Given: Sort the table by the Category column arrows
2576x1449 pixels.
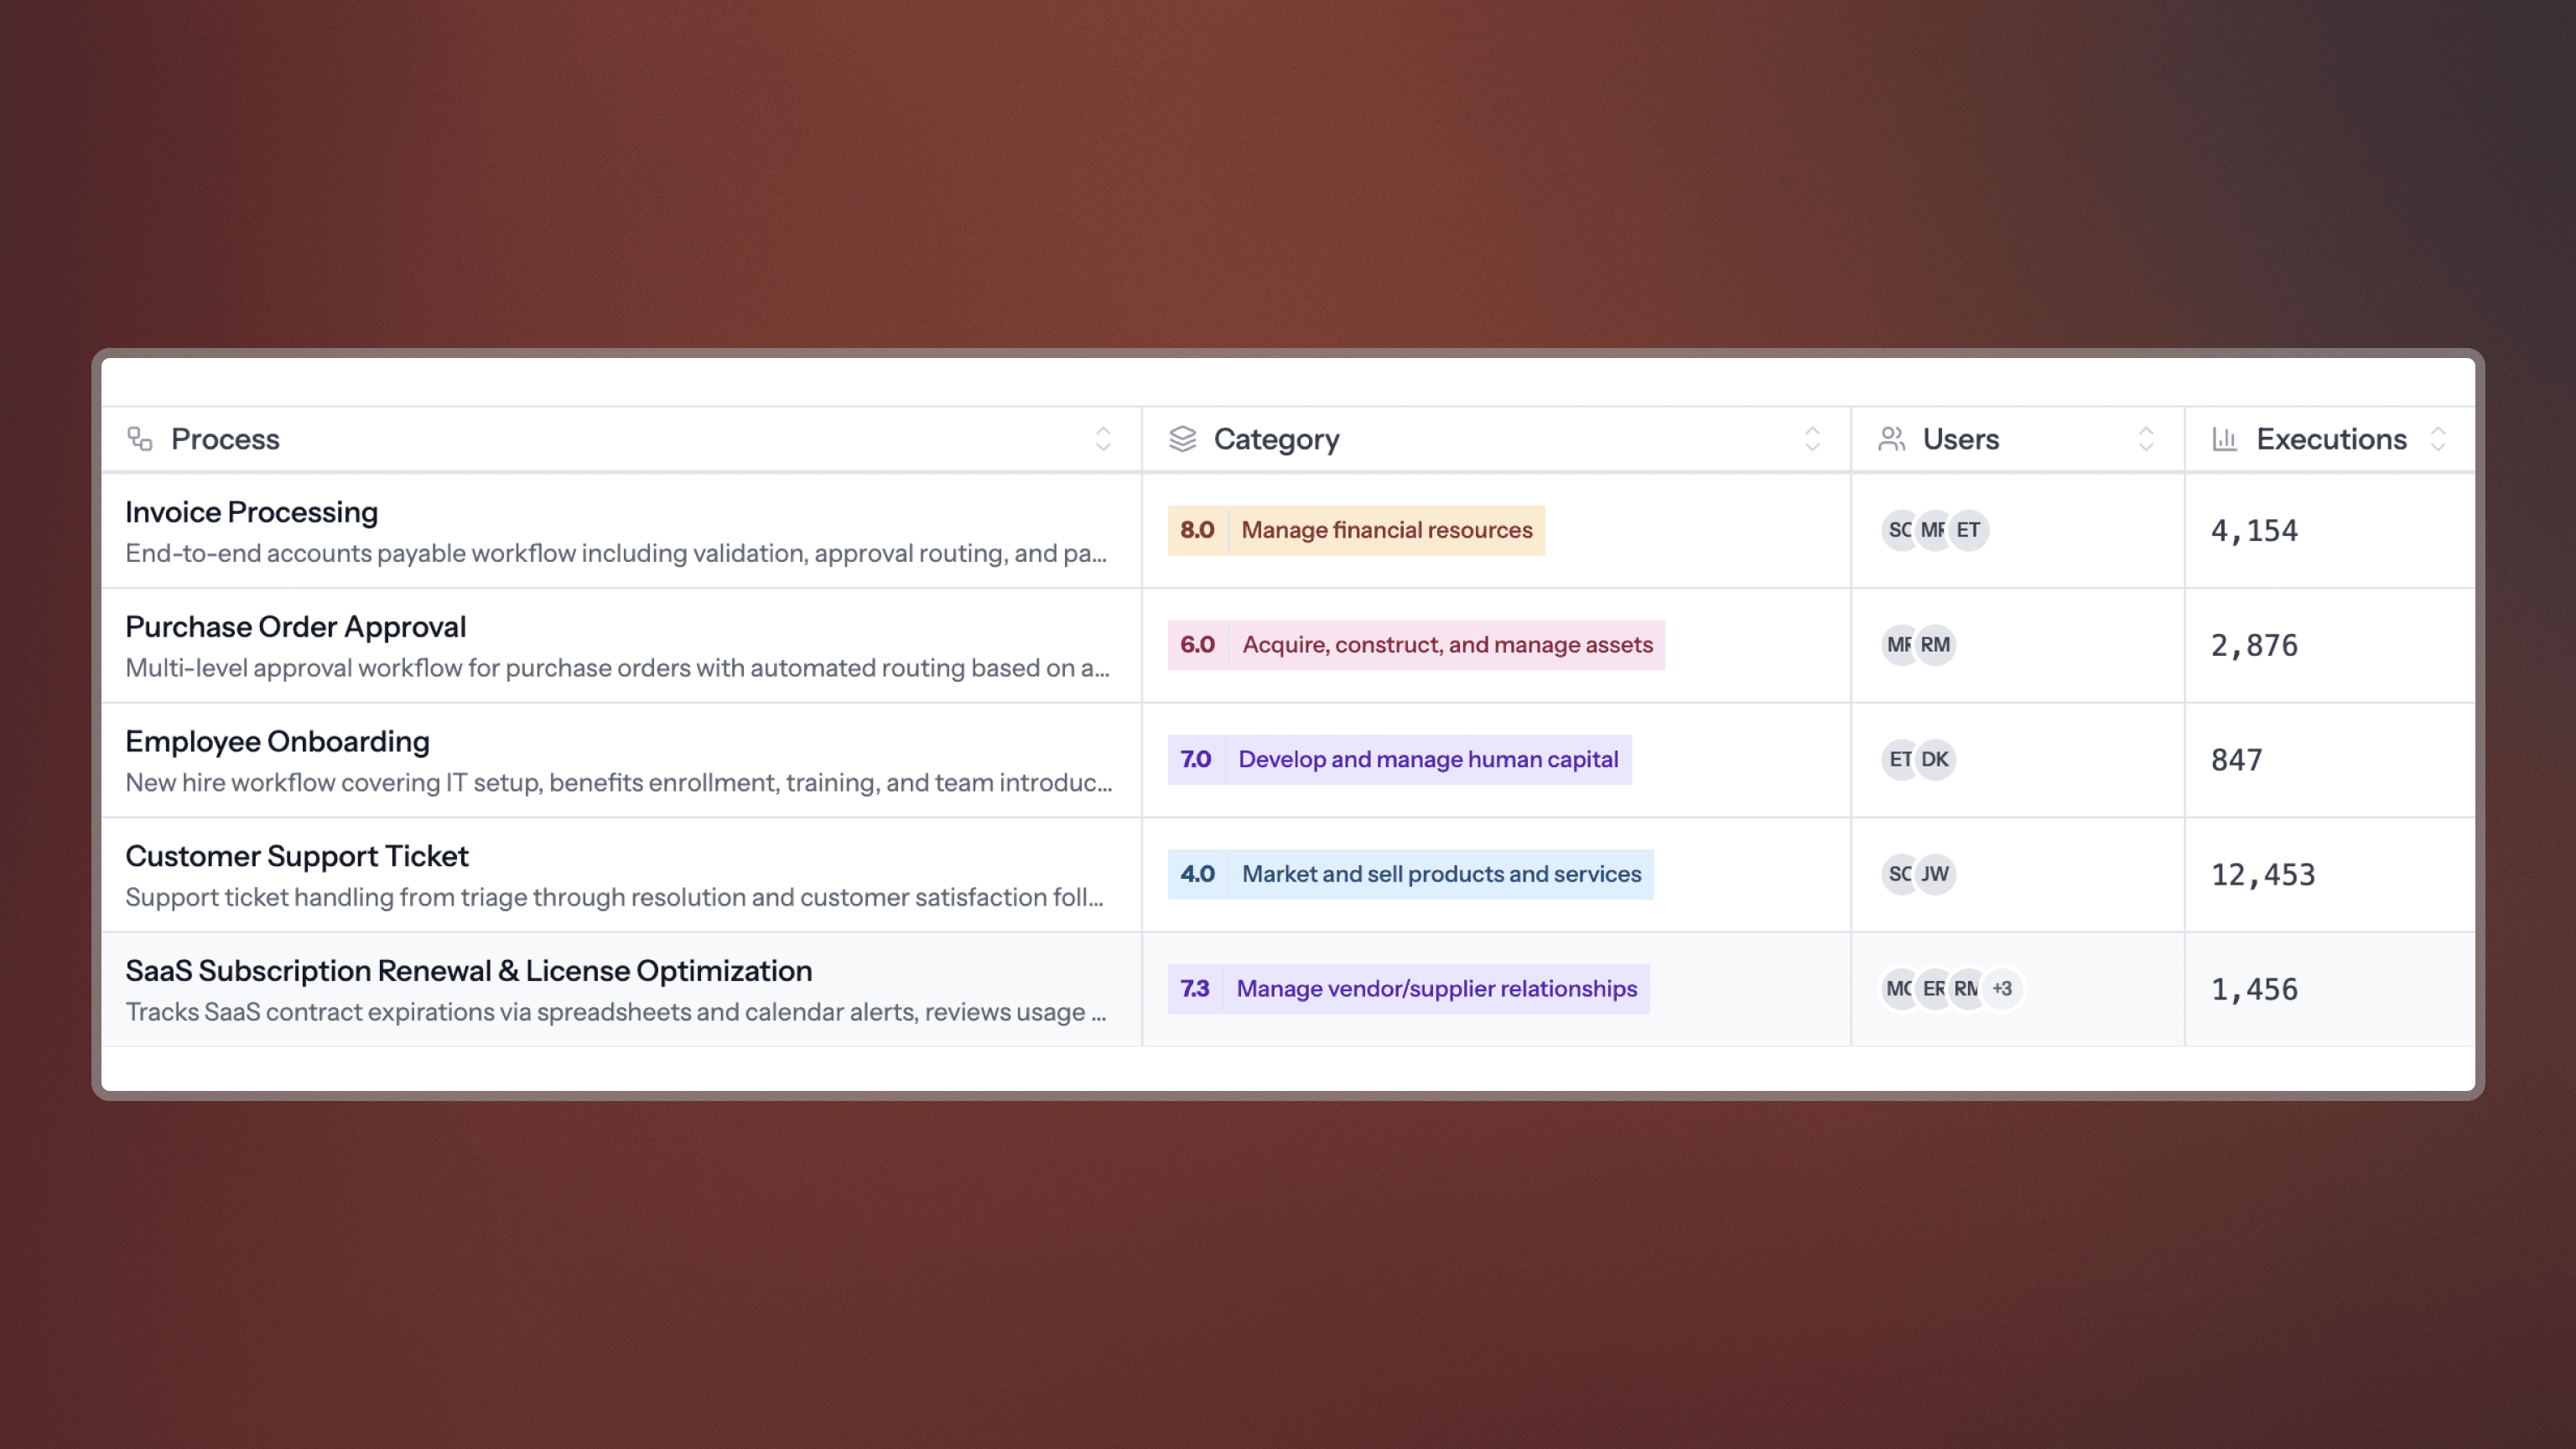Looking at the screenshot, I should pos(1812,439).
